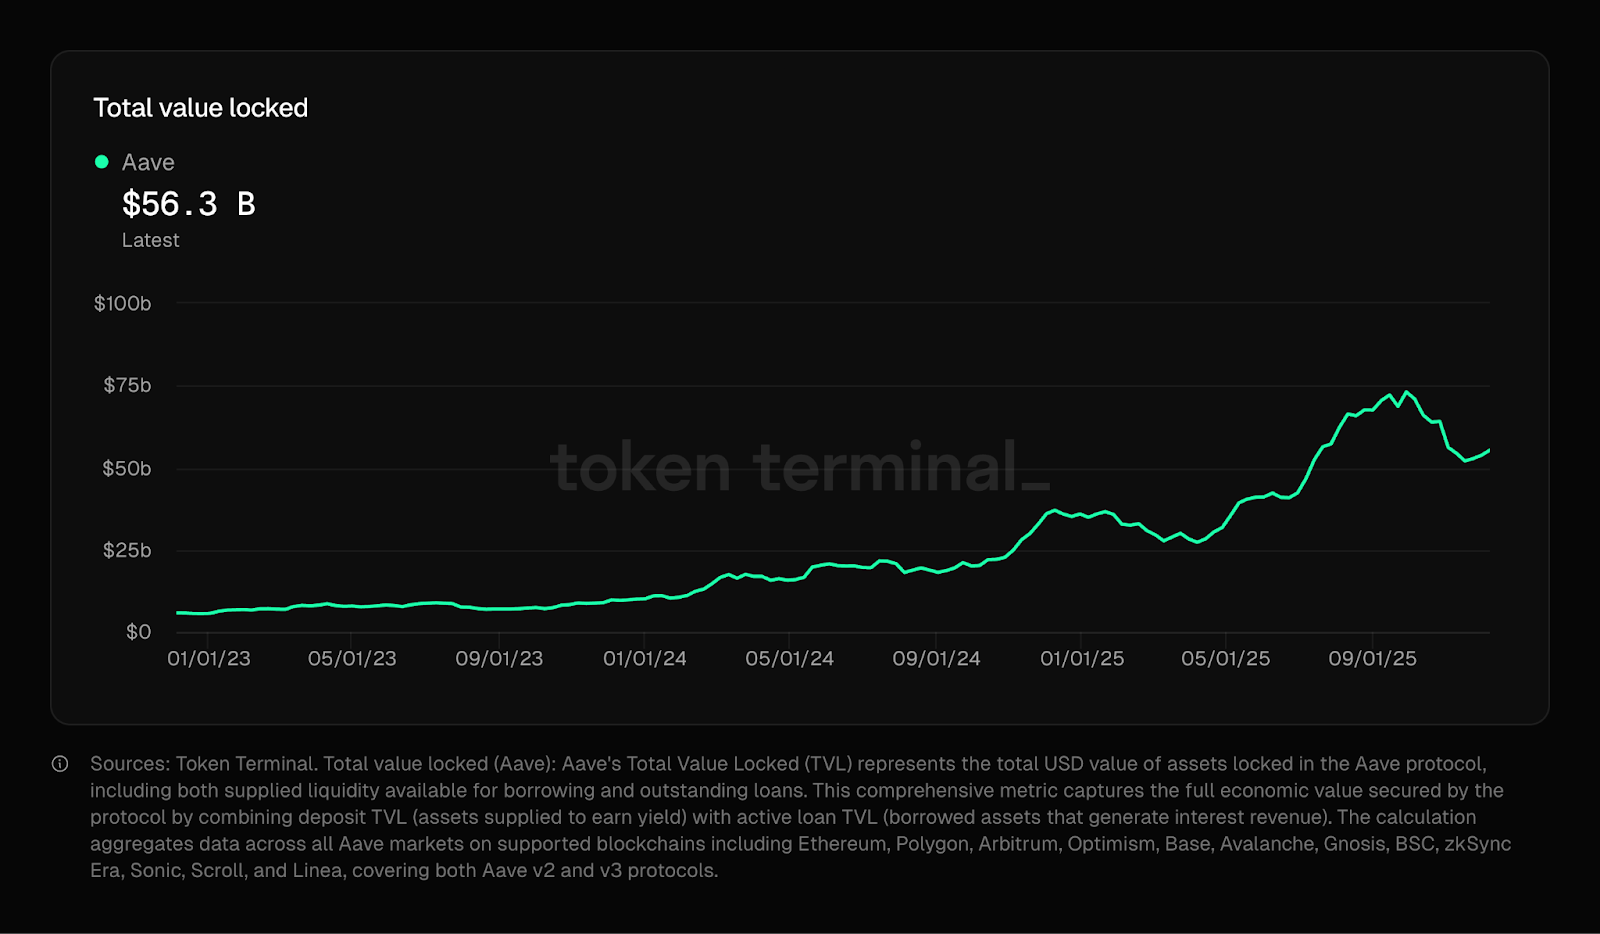
Task: Click the 01/01/25 x-axis date
Action: pyautogui.click(x=1082, y=658)
